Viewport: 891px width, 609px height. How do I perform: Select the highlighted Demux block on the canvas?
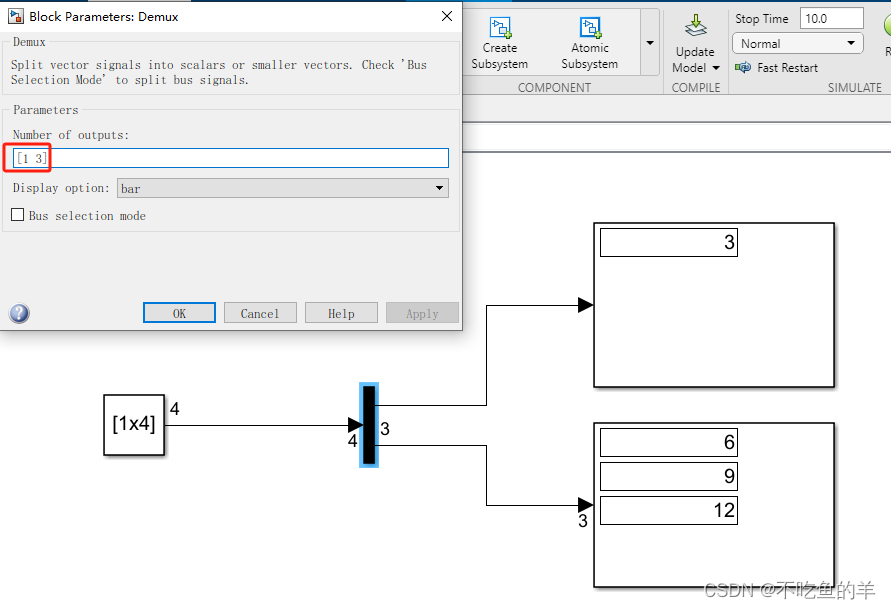coord(369,425)
